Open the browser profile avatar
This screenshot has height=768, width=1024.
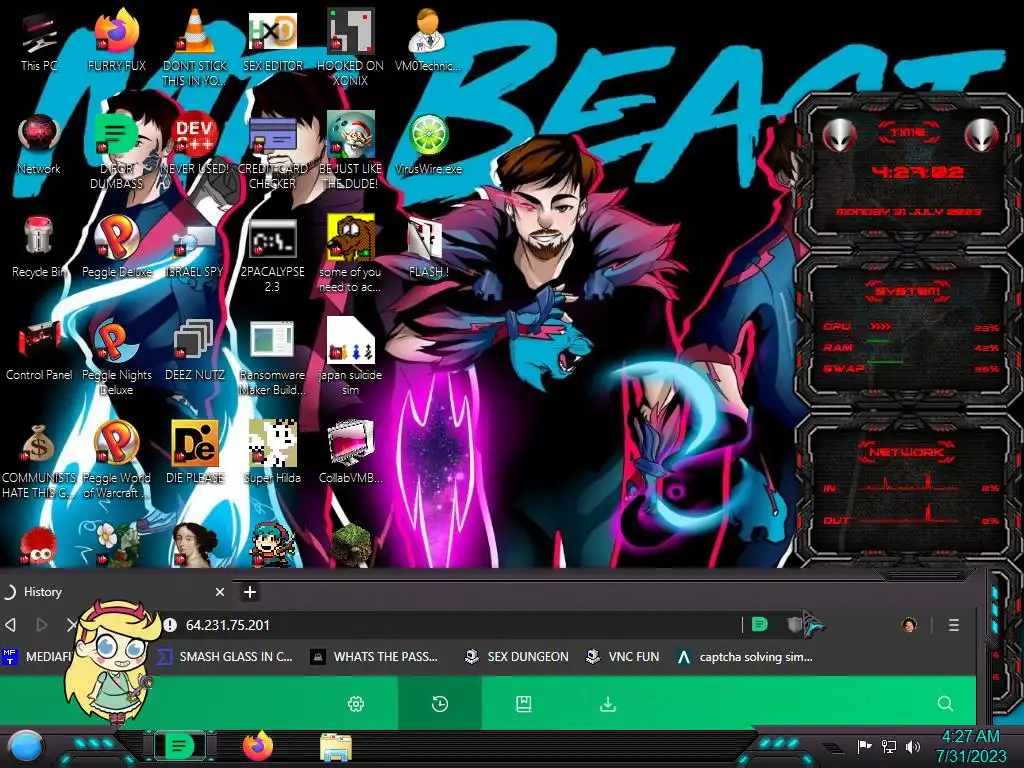(909, 625)
